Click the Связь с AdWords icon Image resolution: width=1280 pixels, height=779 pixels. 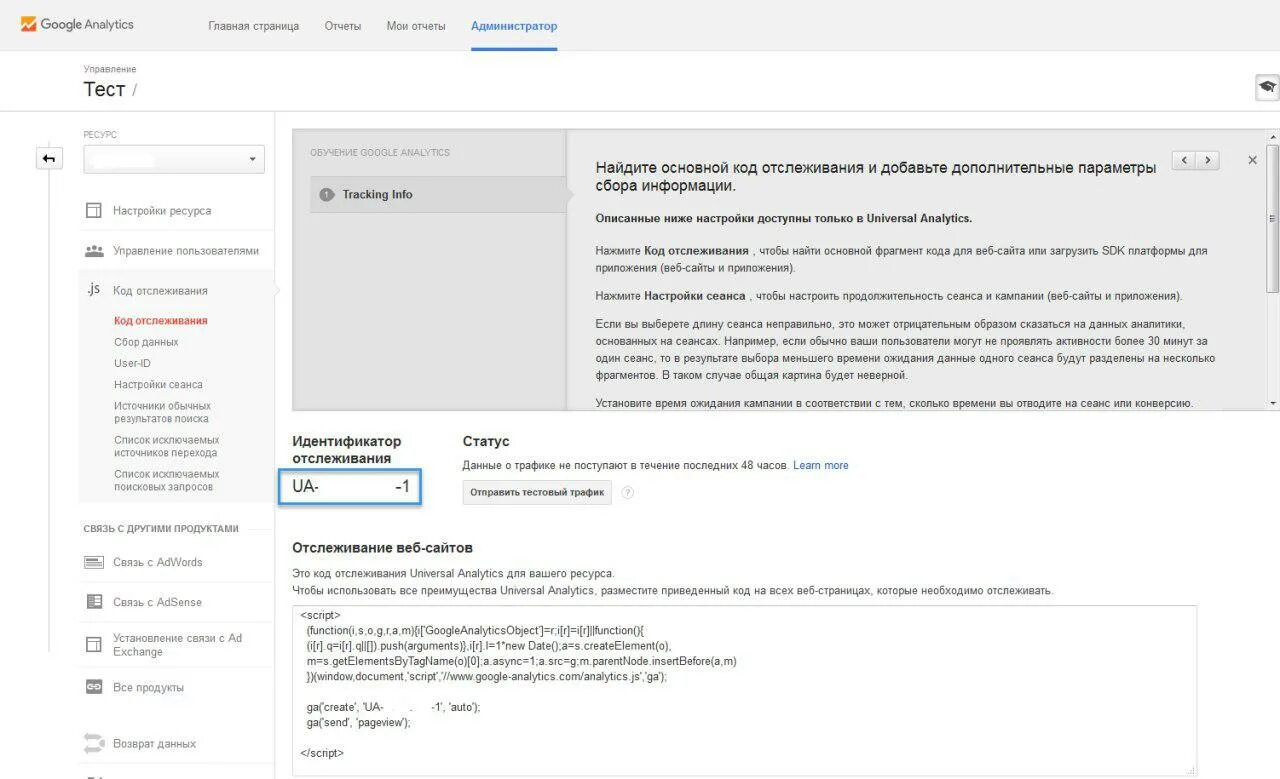(94, 562)
